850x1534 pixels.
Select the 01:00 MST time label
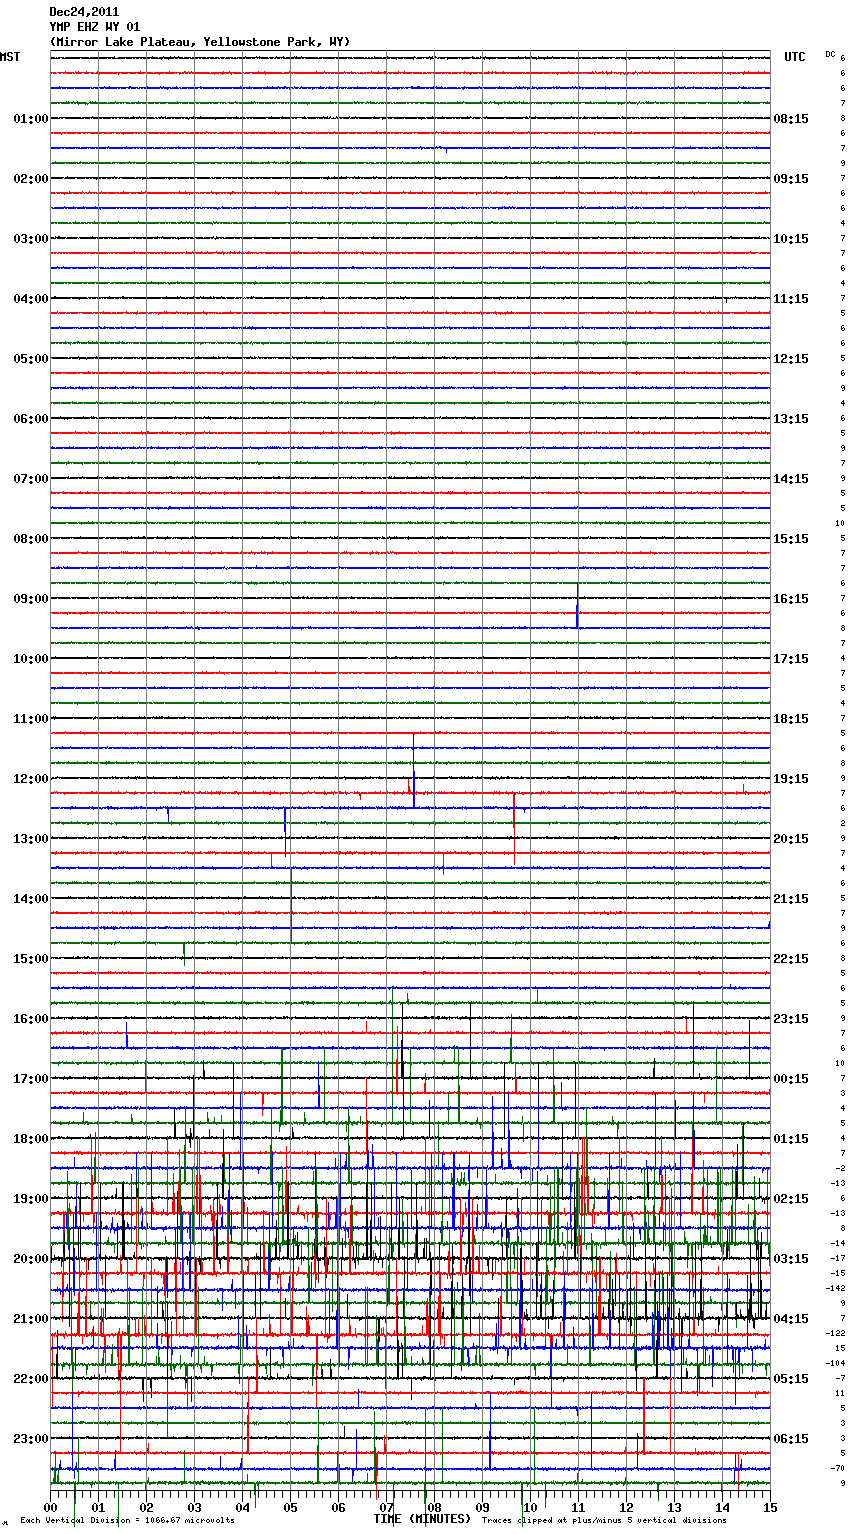click(30, 119)
